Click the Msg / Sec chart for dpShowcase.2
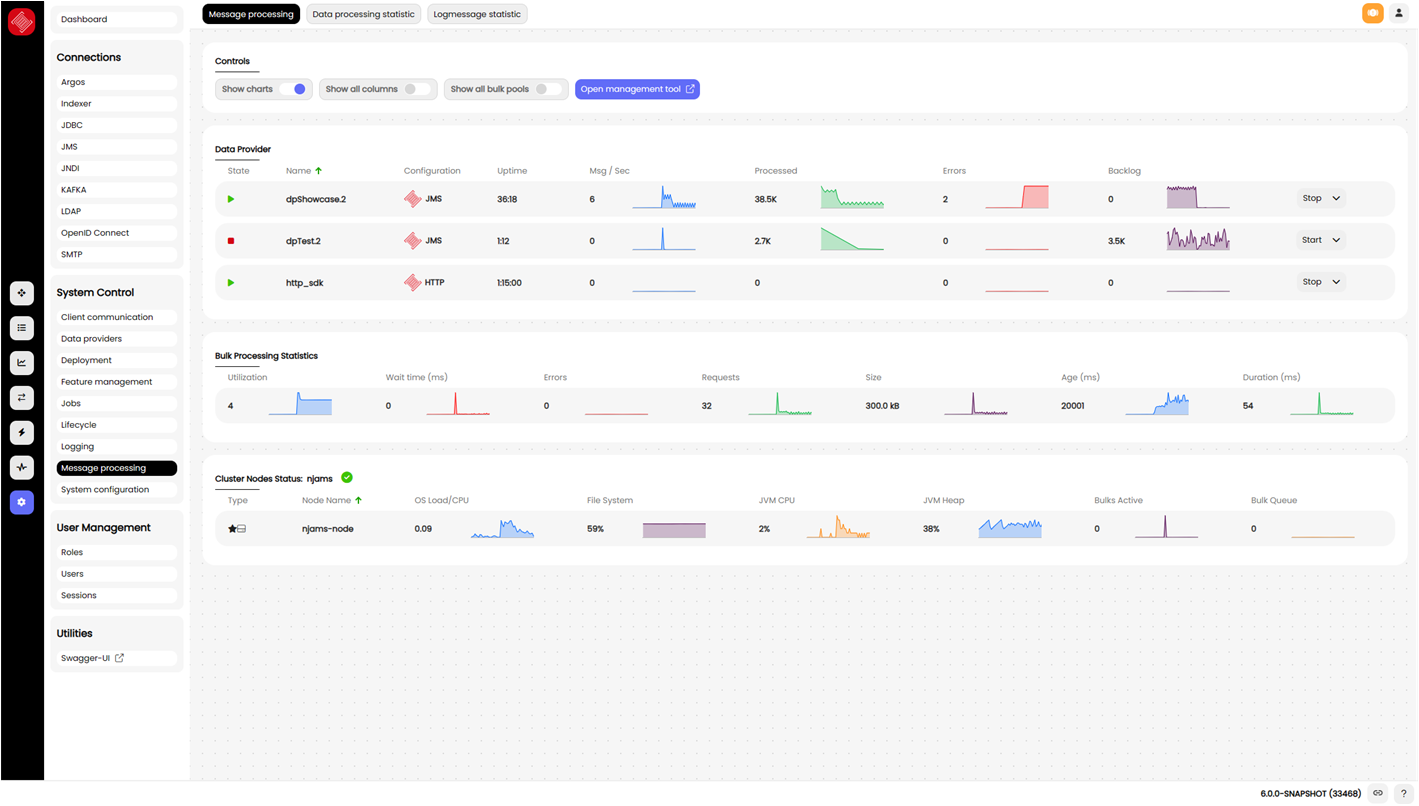The height and width of the screenshot is (806, 1419). [x=664, y=197]
